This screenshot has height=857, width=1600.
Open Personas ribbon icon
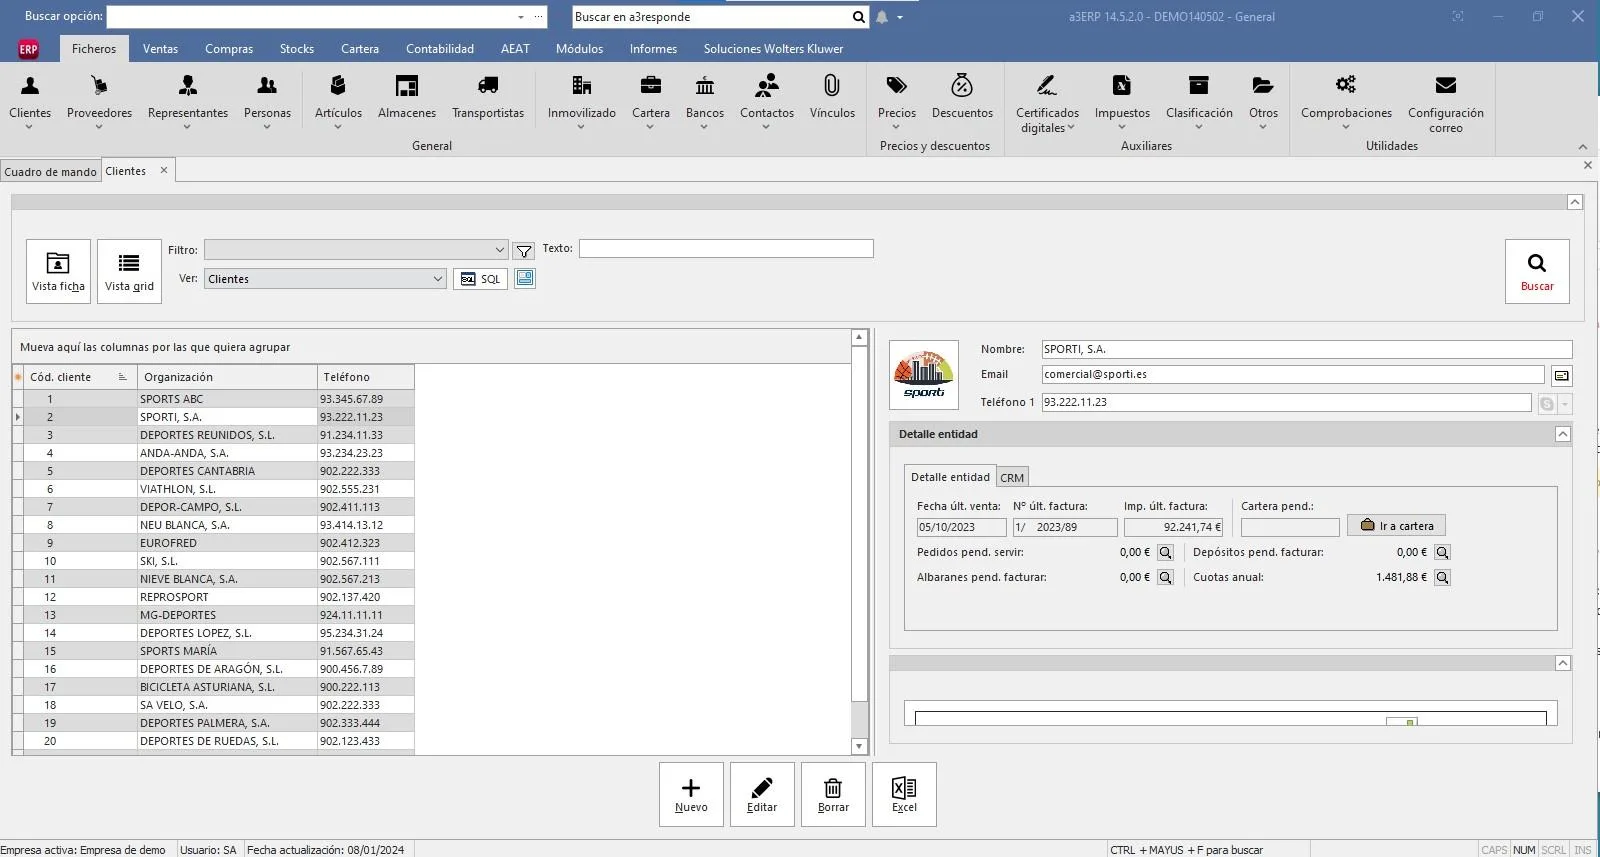[x=267, y=99]
